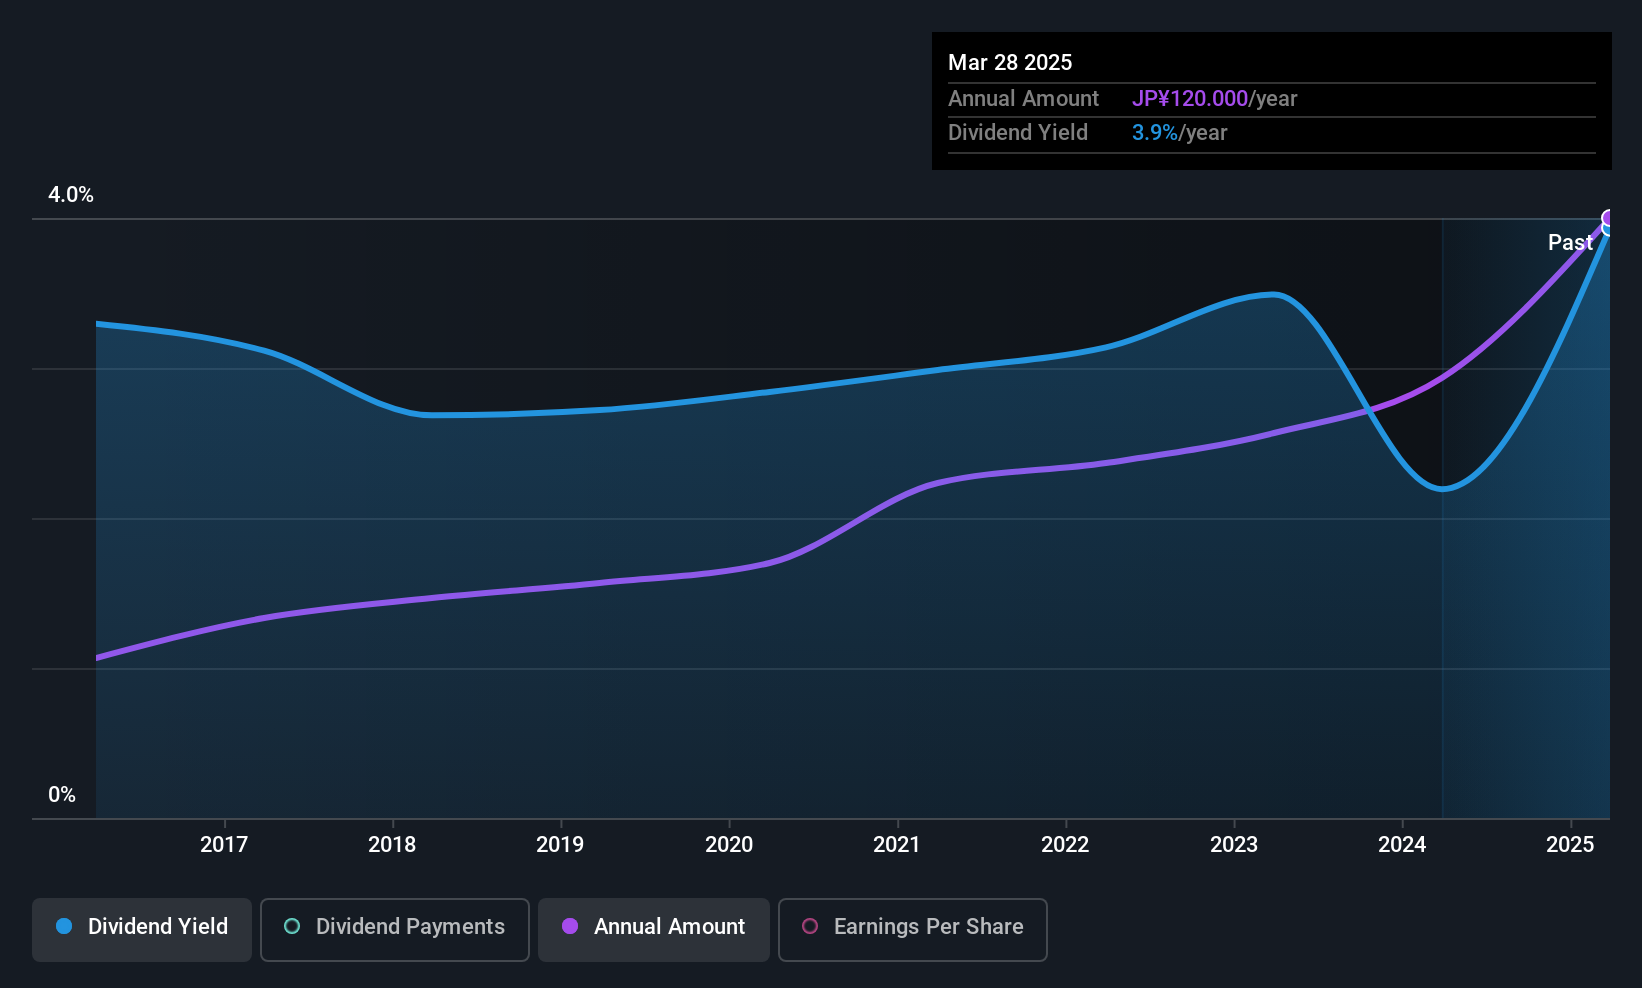Click the Mar 28 2025 tooltip date
The width and height of the screenshot is (1642, 988).
pos(1010,63)
